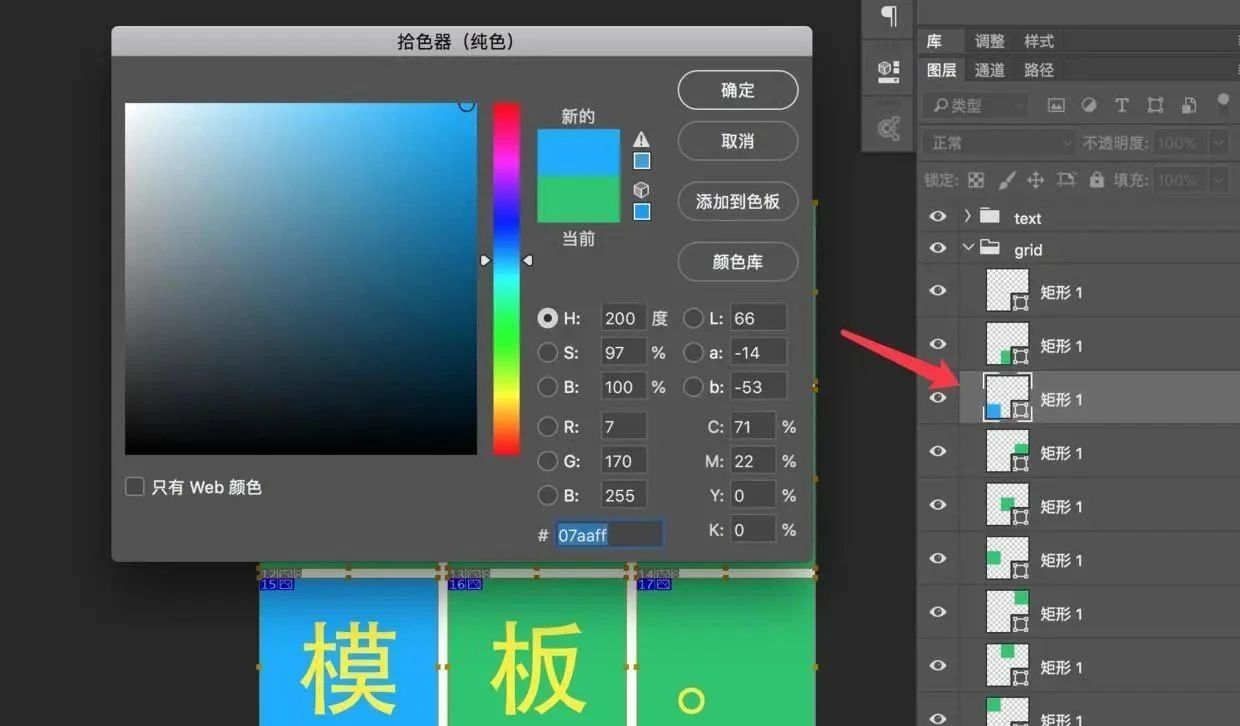This screenshot has width=1240, height=726.
Task: Click the slice 17 badge on the canvas
Action: [x=654, y=583]
